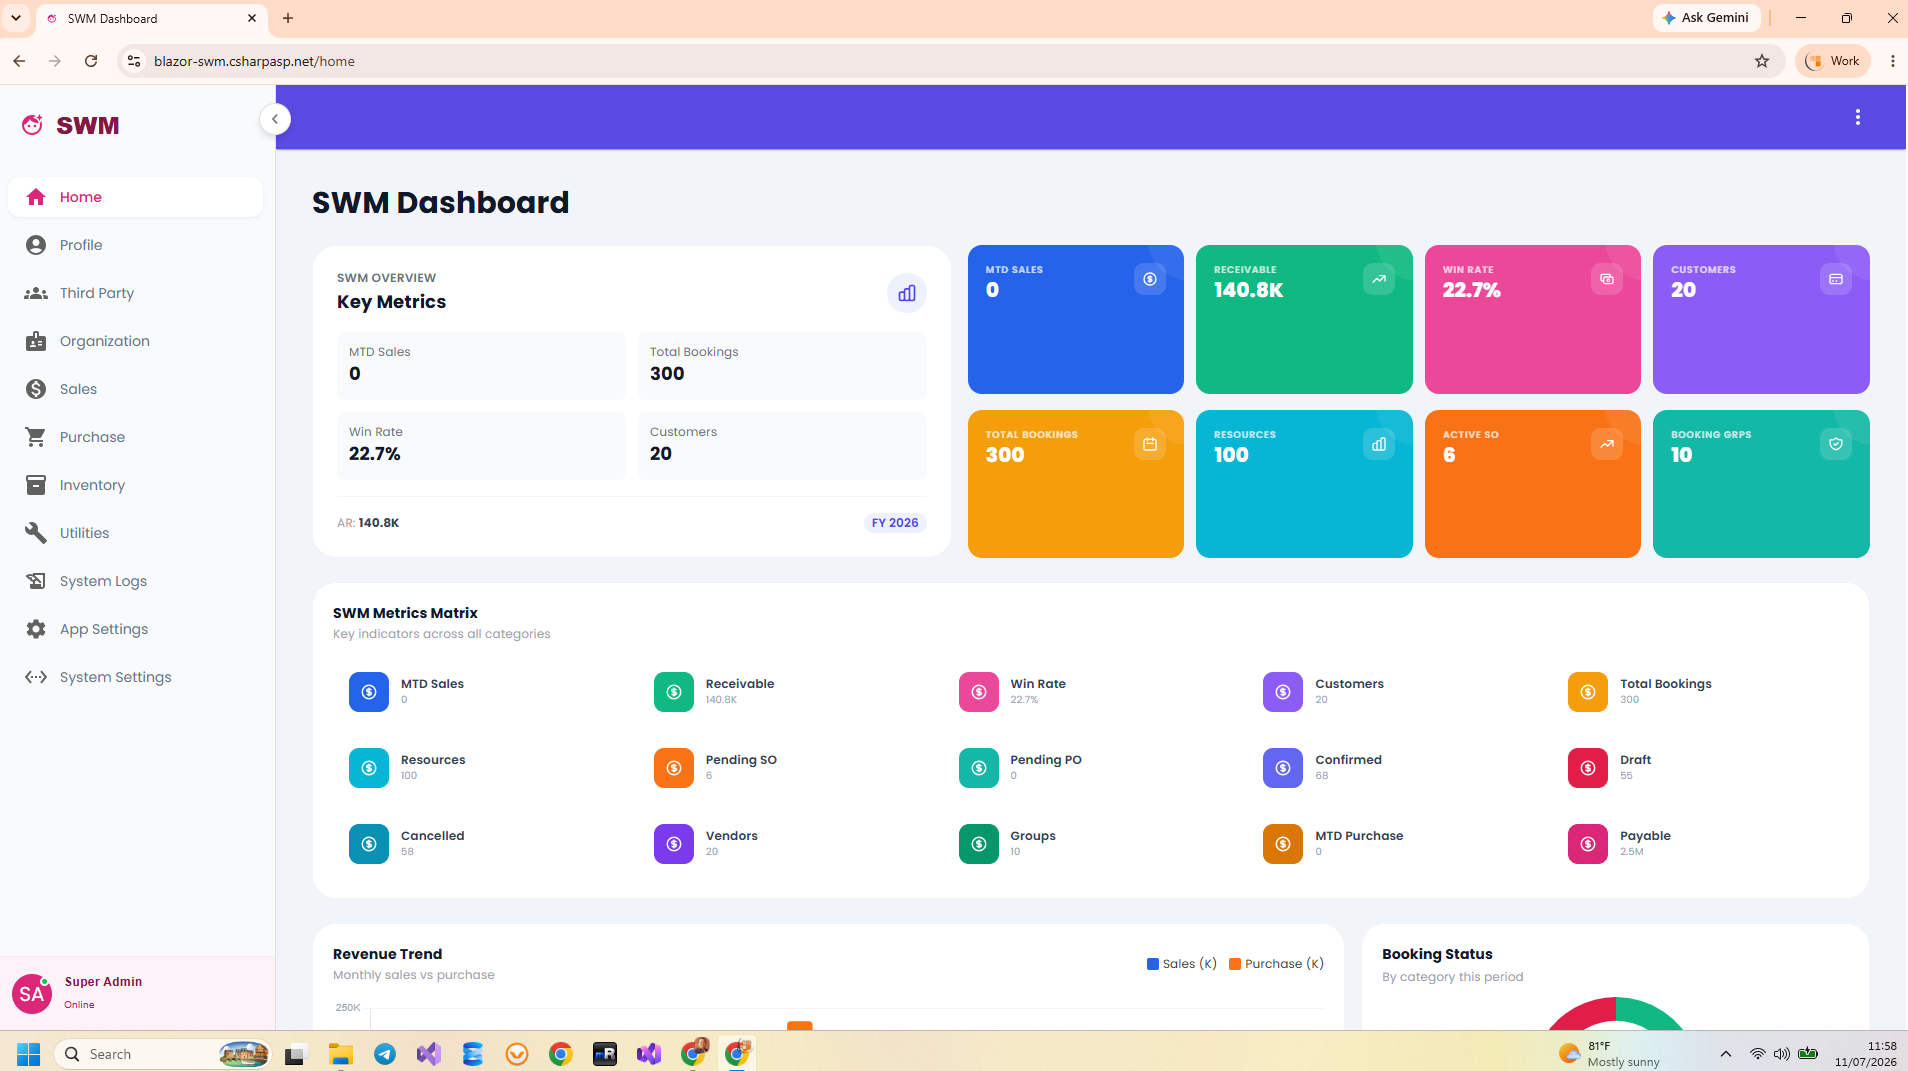This screenshot has height=1071, width=1908.
Task: Open the tab search dropdown
Action: pos(16,18)
